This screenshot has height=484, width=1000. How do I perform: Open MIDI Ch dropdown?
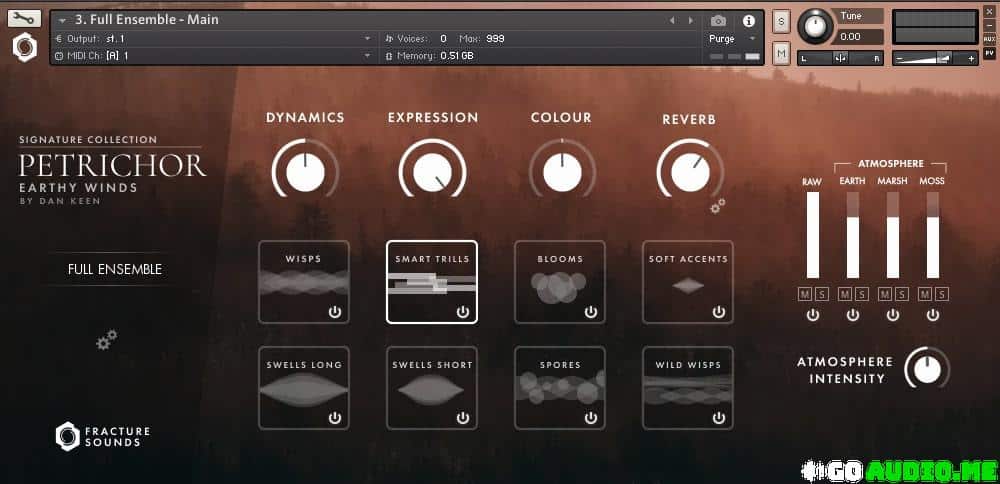click(x=214, y=56)
